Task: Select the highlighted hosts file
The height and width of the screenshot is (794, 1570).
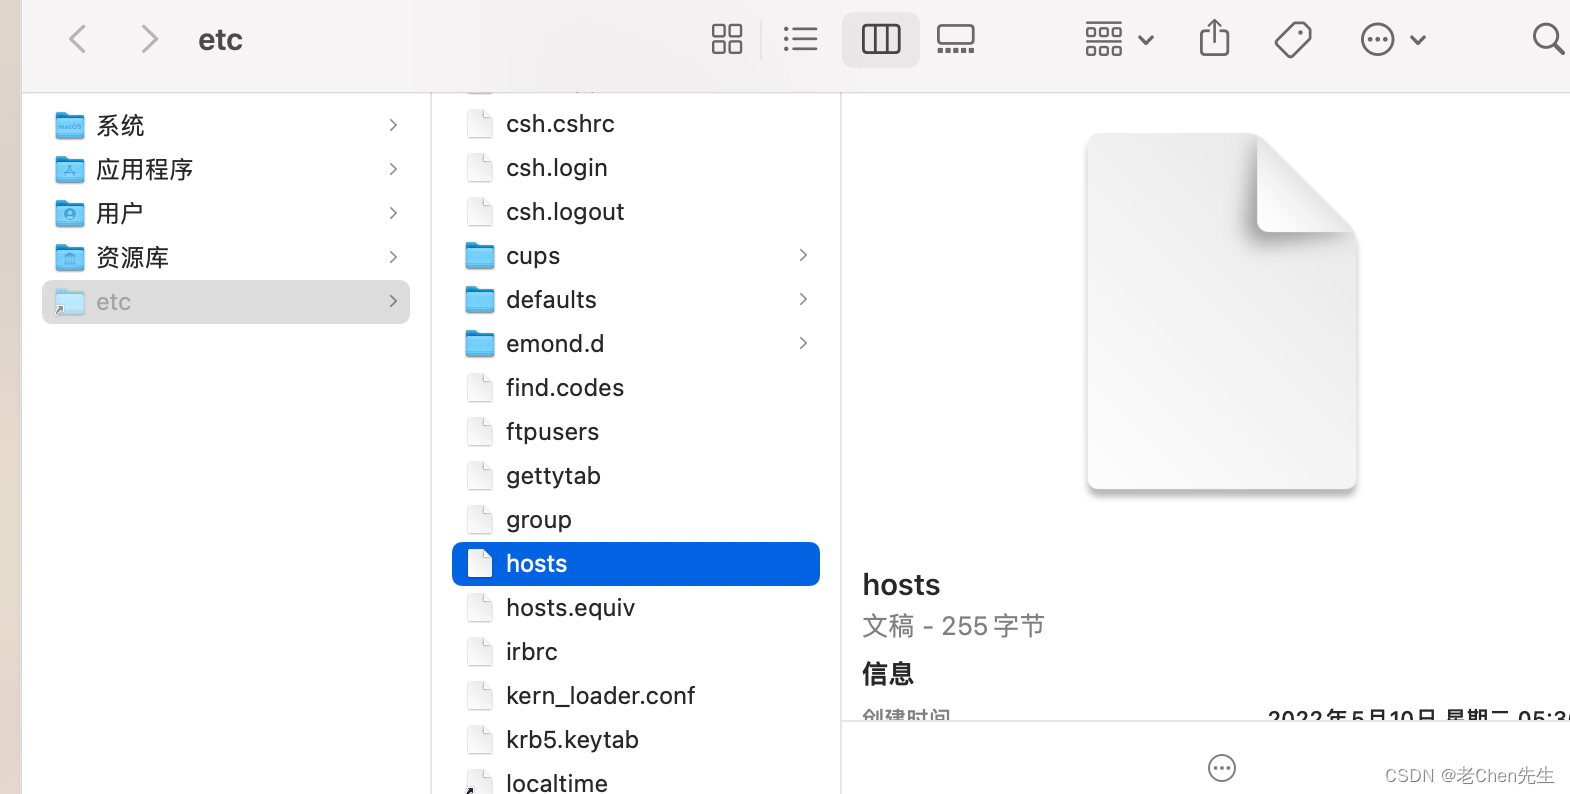Action: pyautogui.click(x=636, y=564)
